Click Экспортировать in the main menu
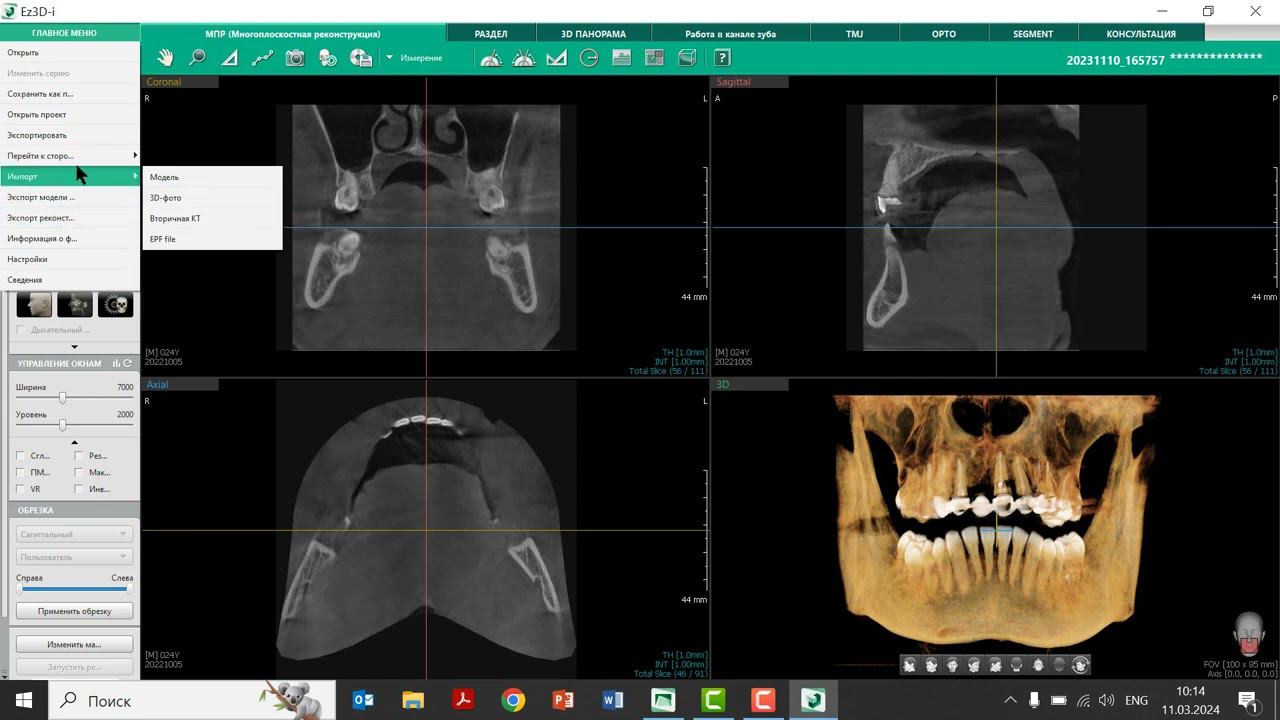 [x=70, y=135]
